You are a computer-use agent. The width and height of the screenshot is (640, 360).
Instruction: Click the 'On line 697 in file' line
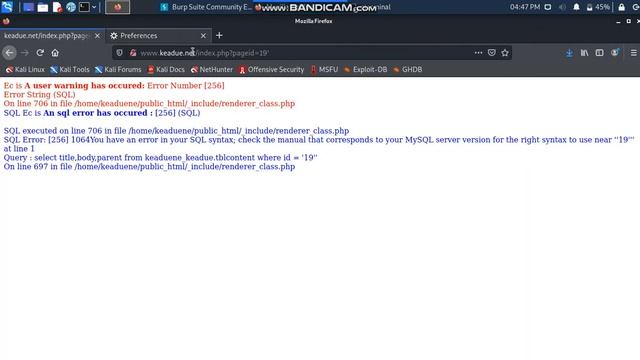pyautogui.click(x=149, y=167)
